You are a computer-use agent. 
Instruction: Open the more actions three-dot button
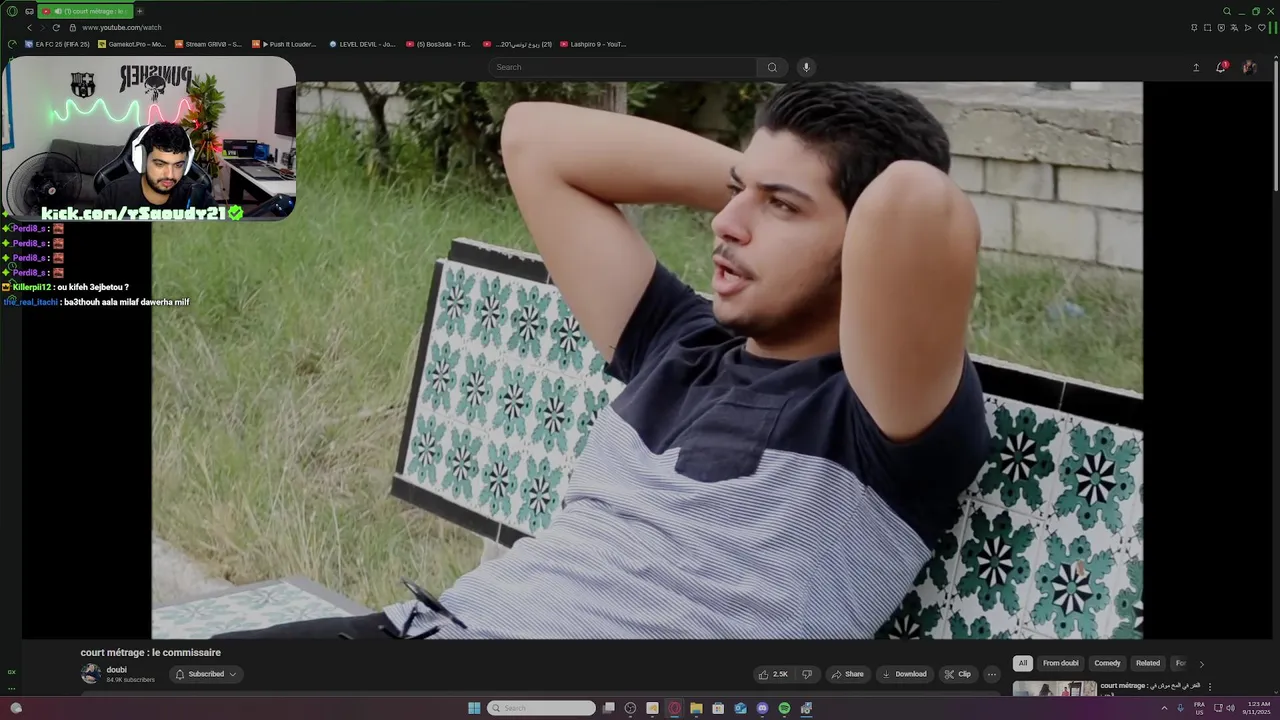[x=991, y=674]
